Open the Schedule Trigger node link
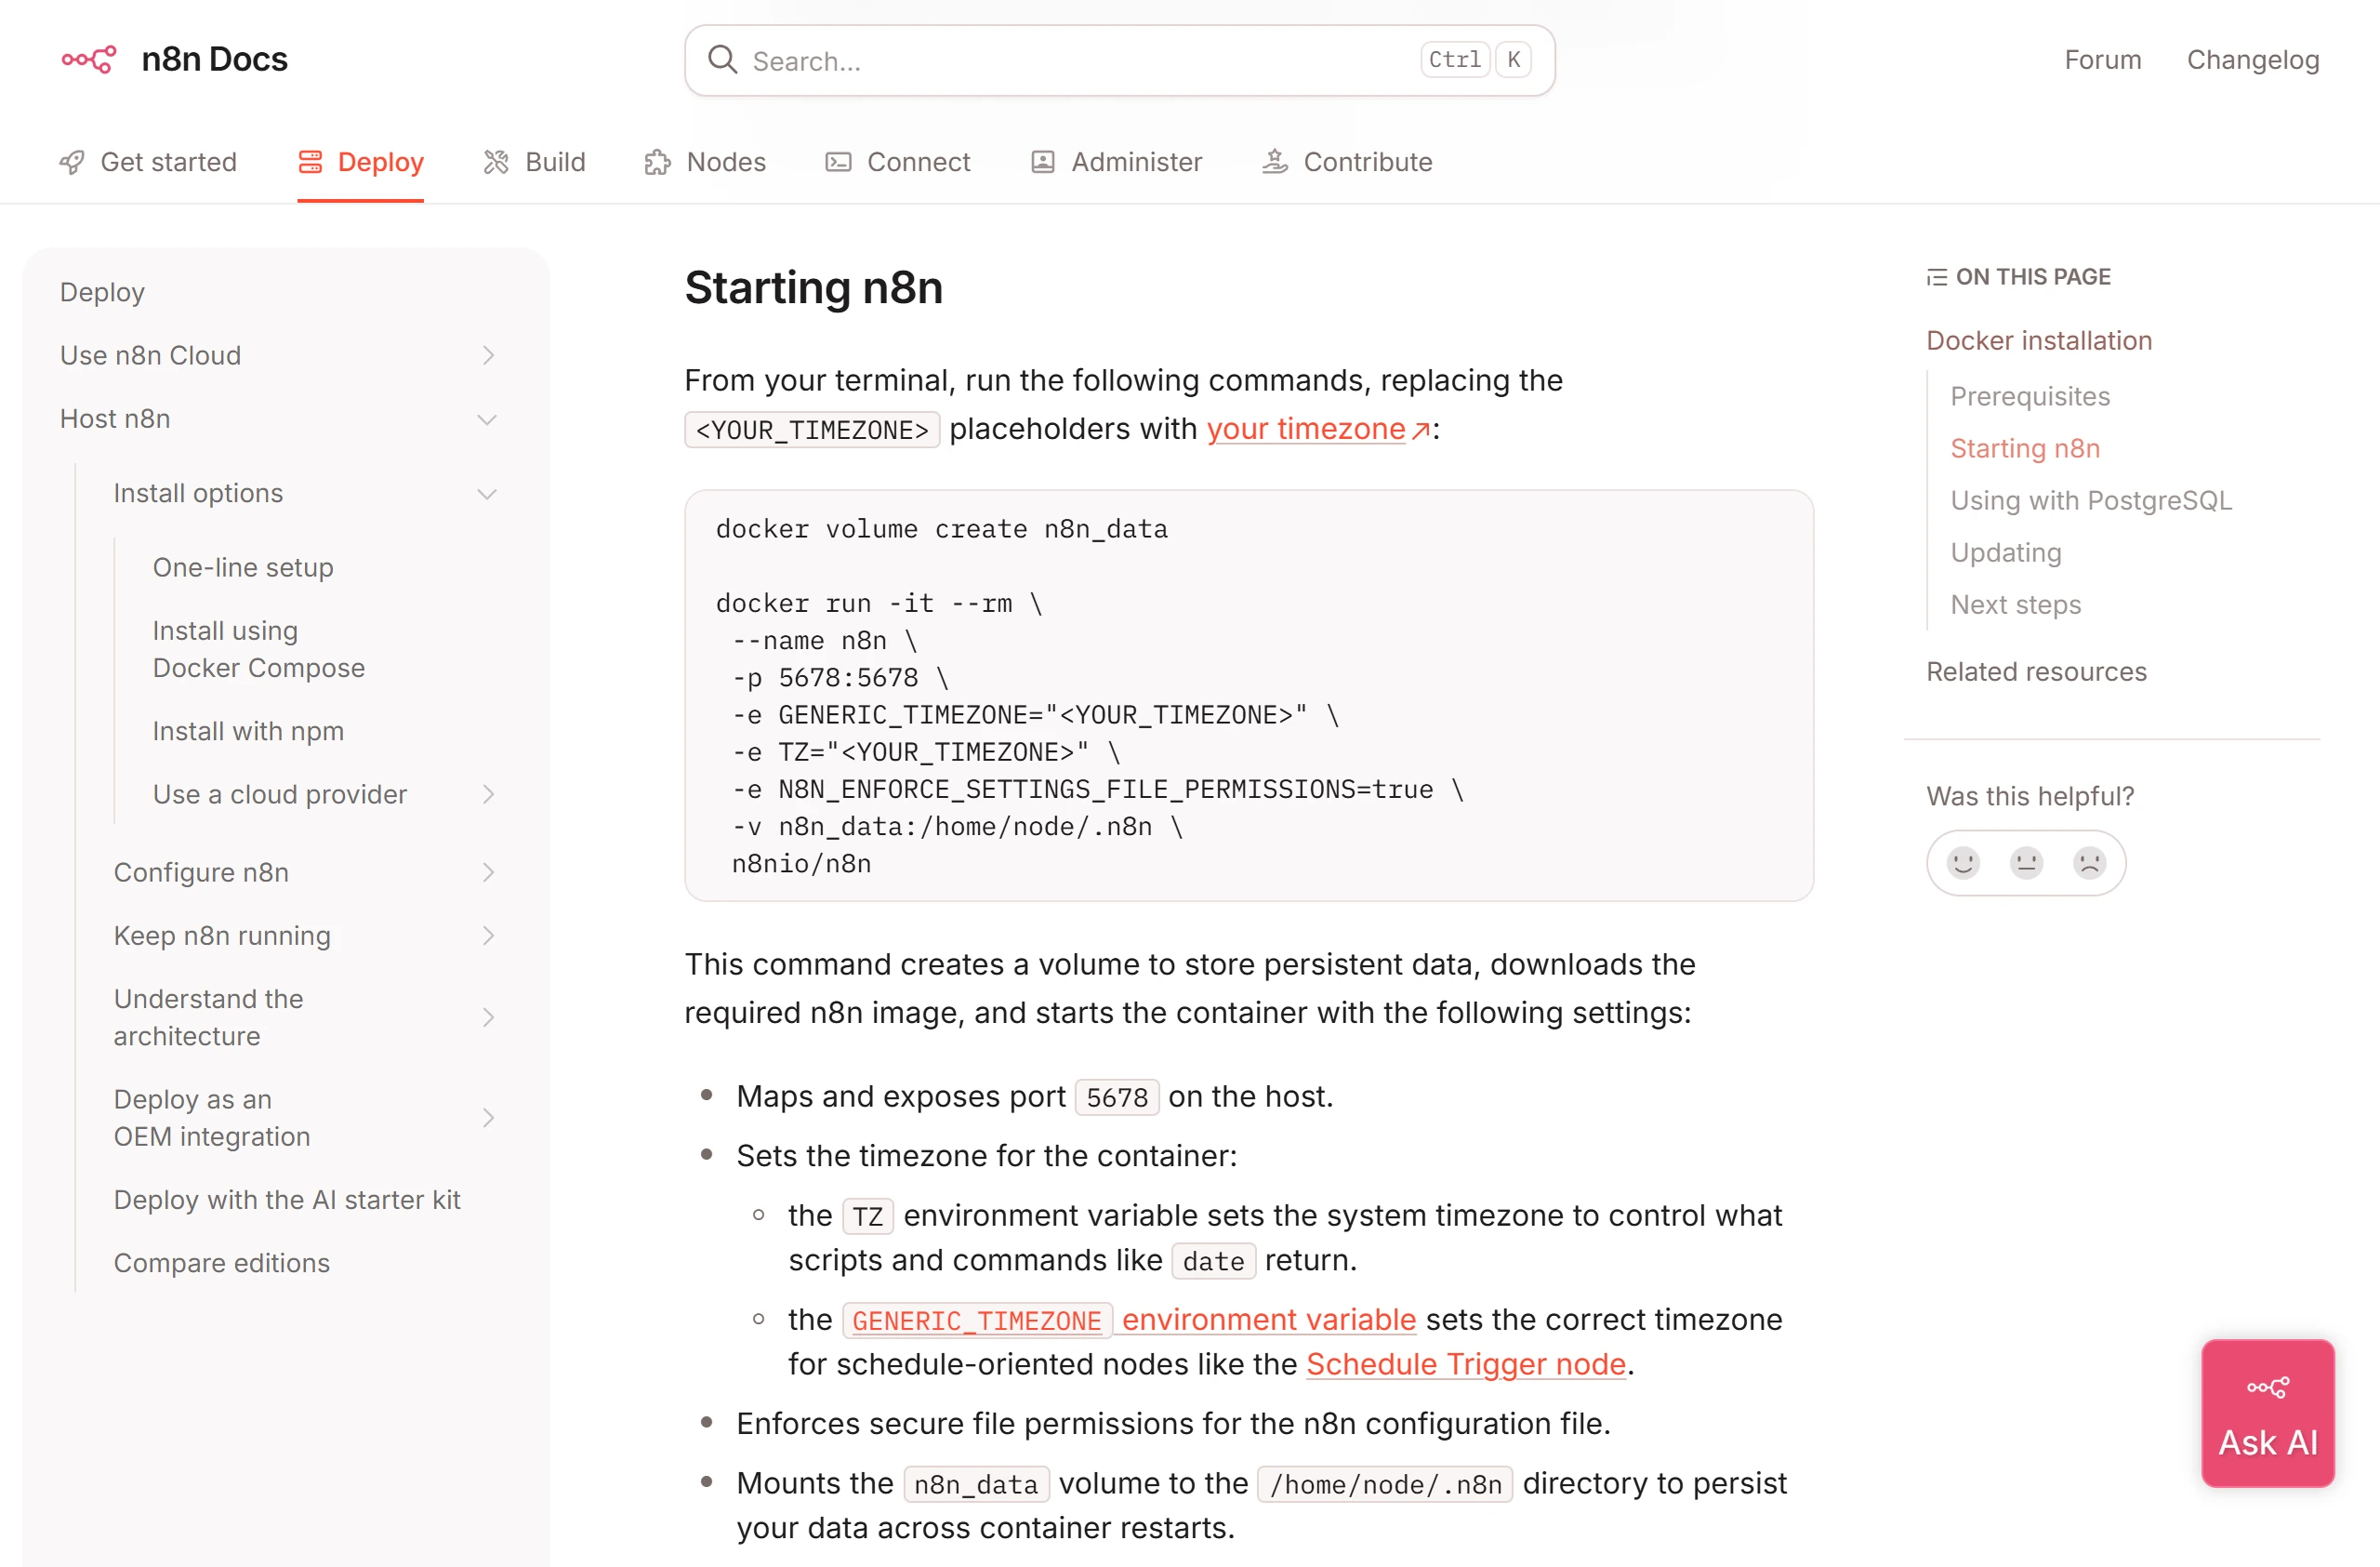 point(1465,1363)
